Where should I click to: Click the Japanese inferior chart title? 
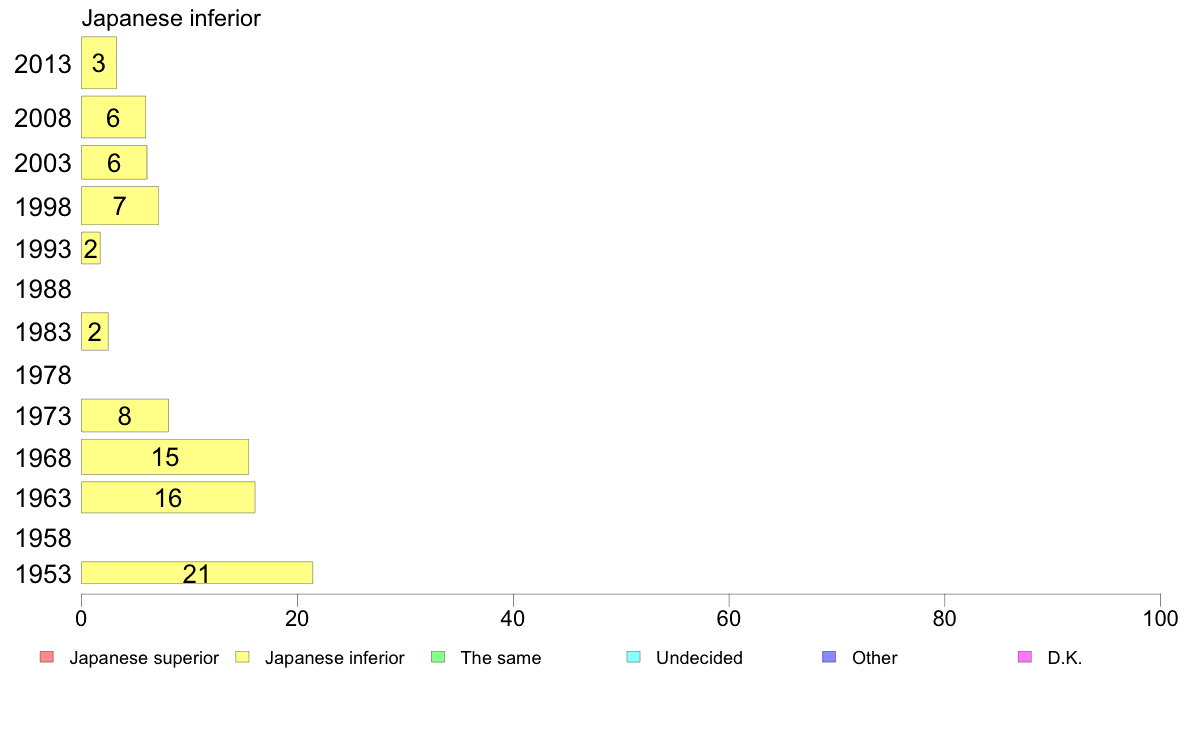171,18
